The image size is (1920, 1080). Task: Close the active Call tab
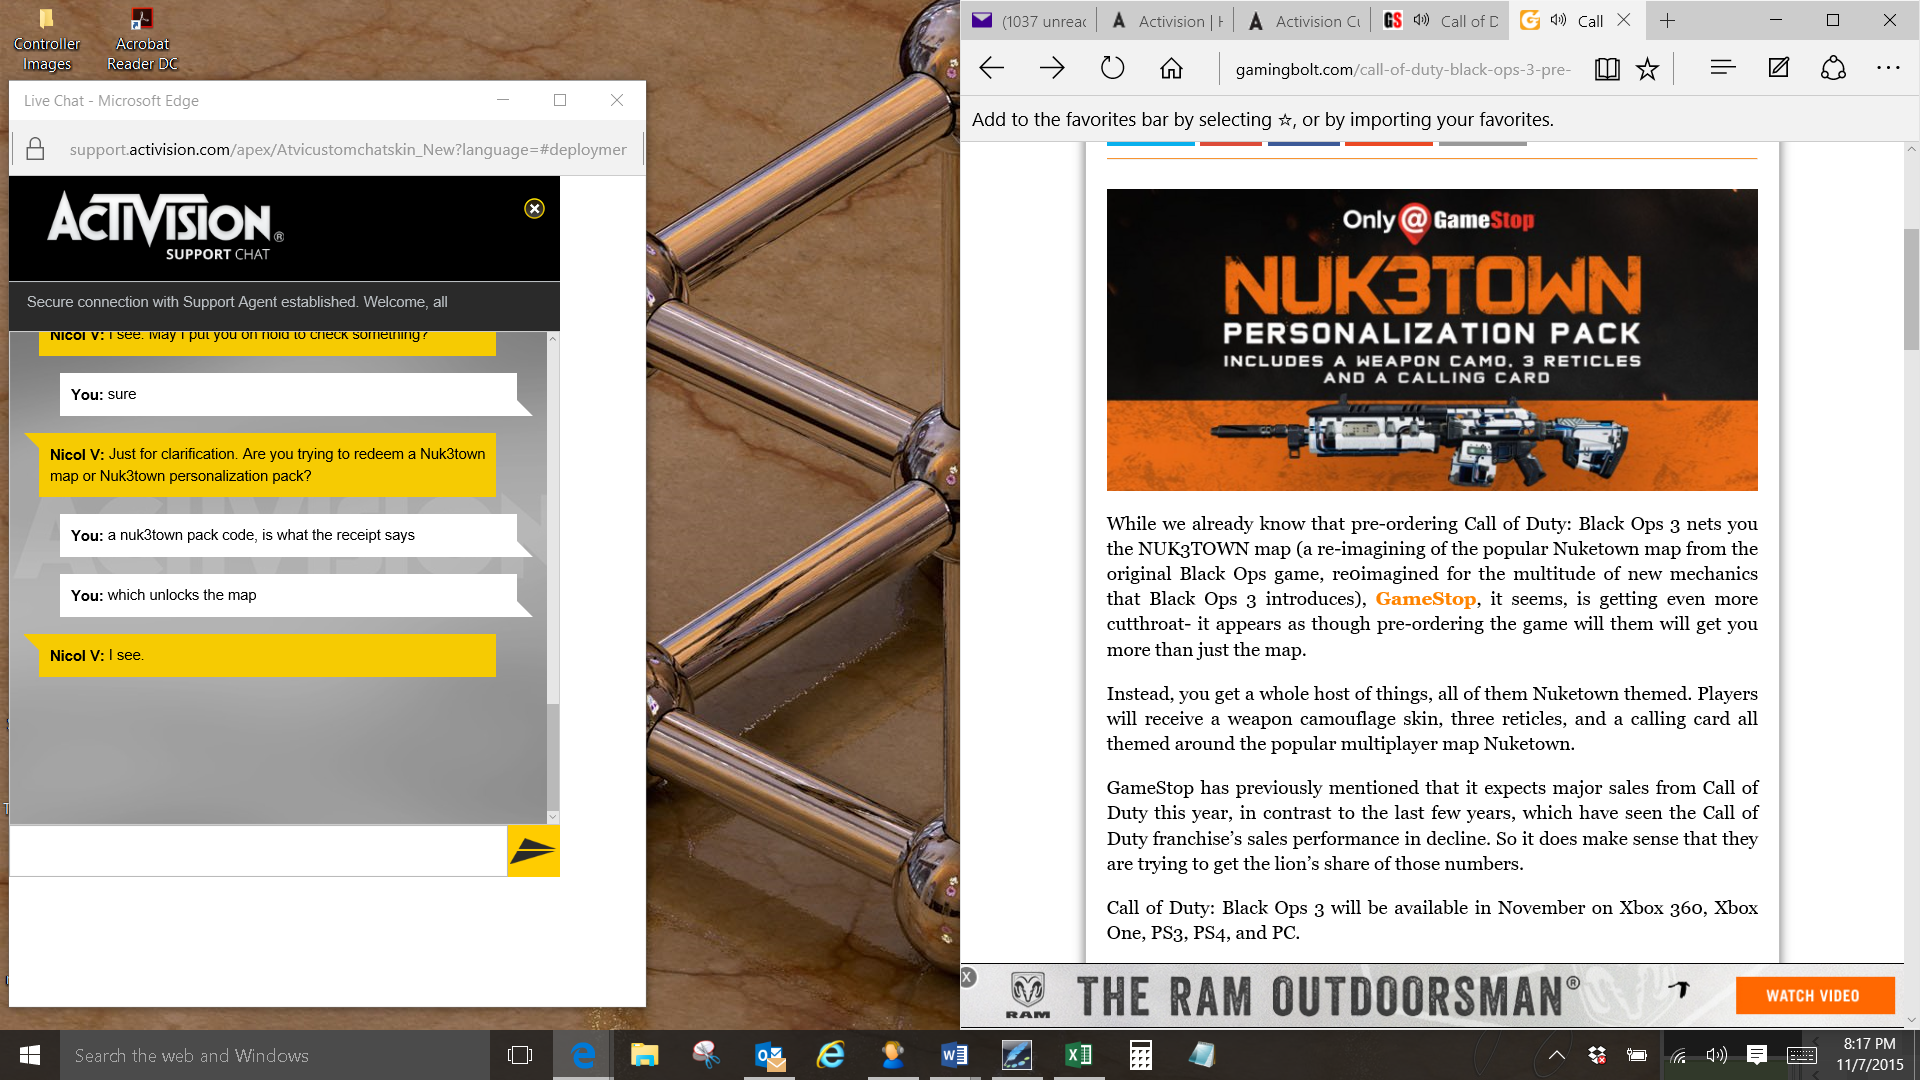click(1624, 20)
